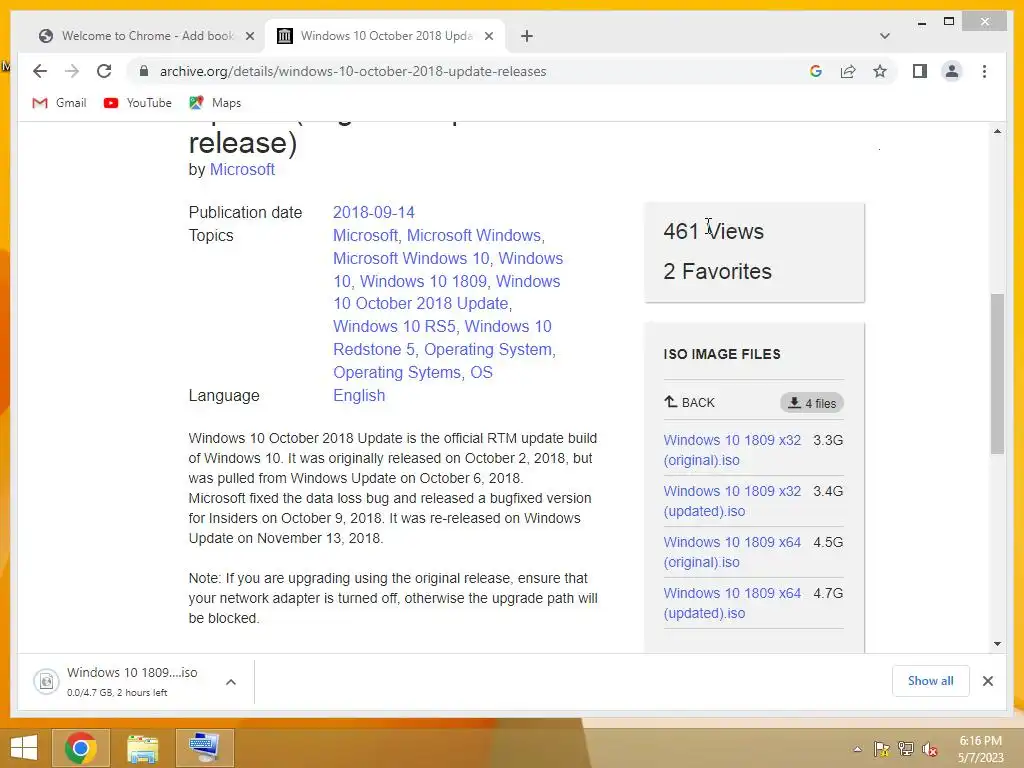Download Windows 10 1809 x64 (updated).iso
Image resolution: width=1024 pixels, height=768 pixels.
[732, 603]
